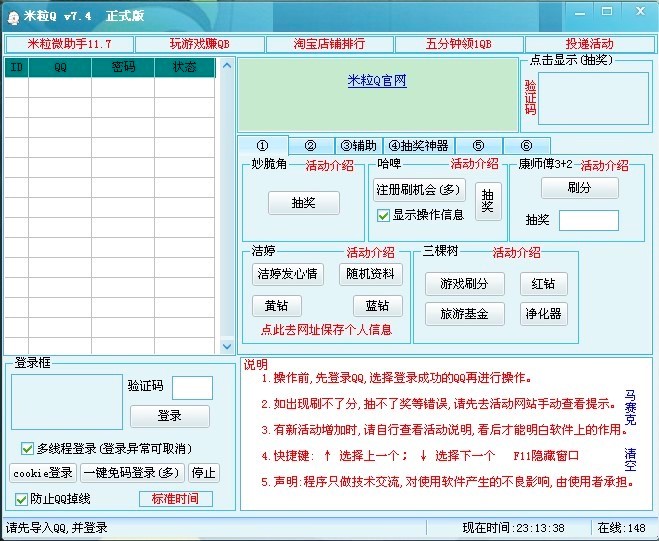Open the 米粒Q官网 link
The width and height of the screenshot is (659, 541).
pos(377,80)
